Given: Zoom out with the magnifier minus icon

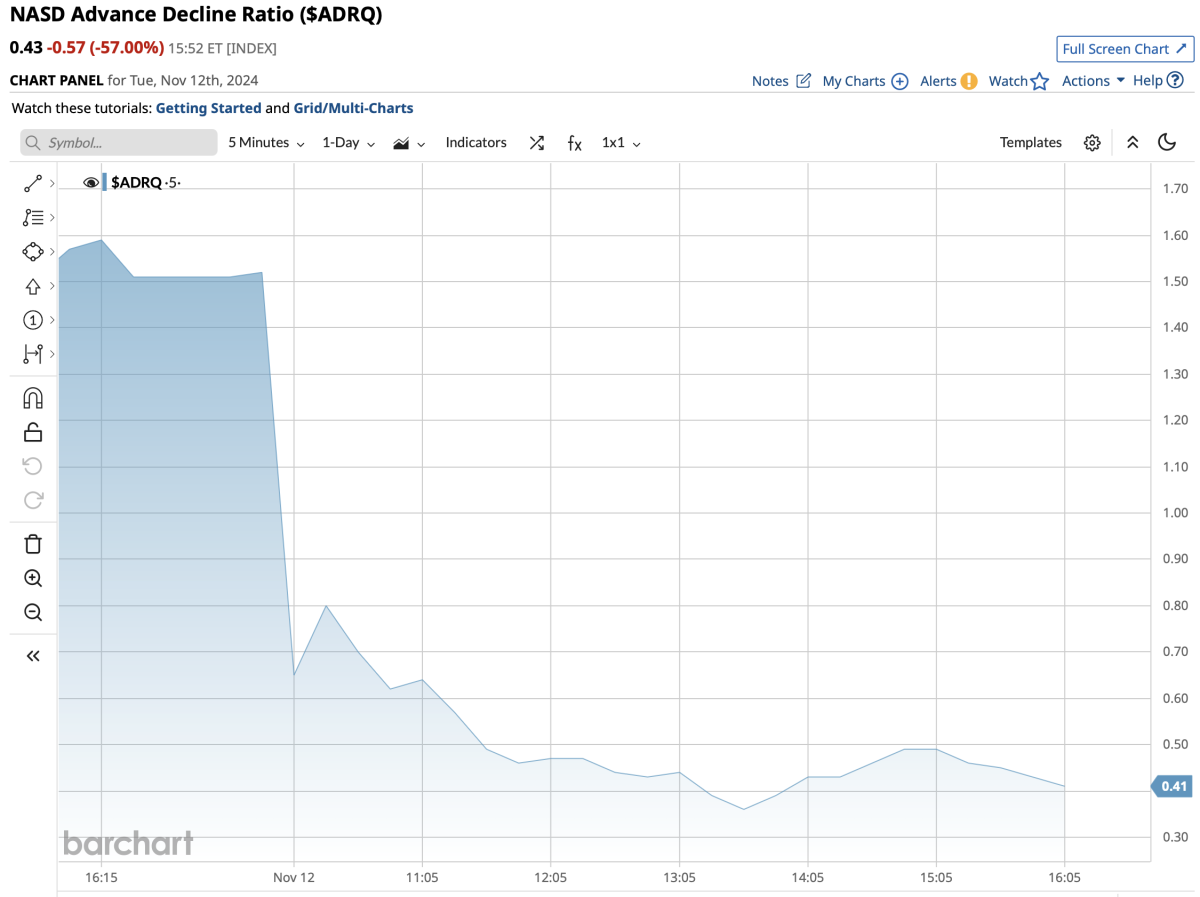Looking at the screenshot, I should [x=32, y=612].
